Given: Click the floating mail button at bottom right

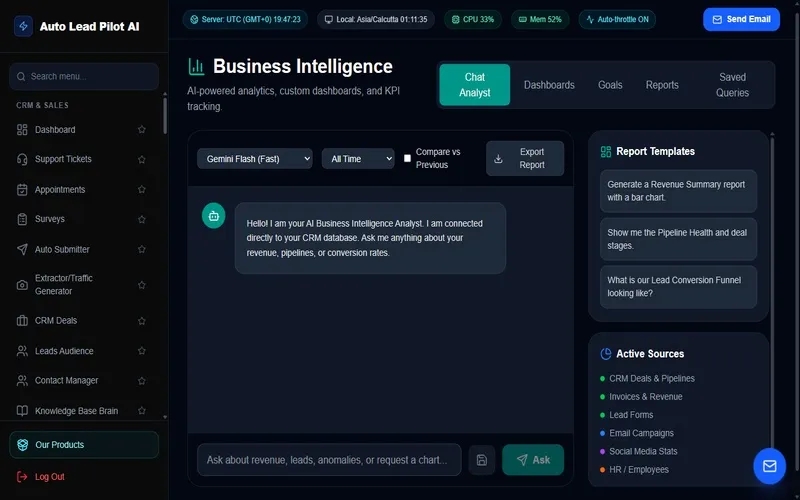Looking at the screenshot, I should (x=769, y=466).
